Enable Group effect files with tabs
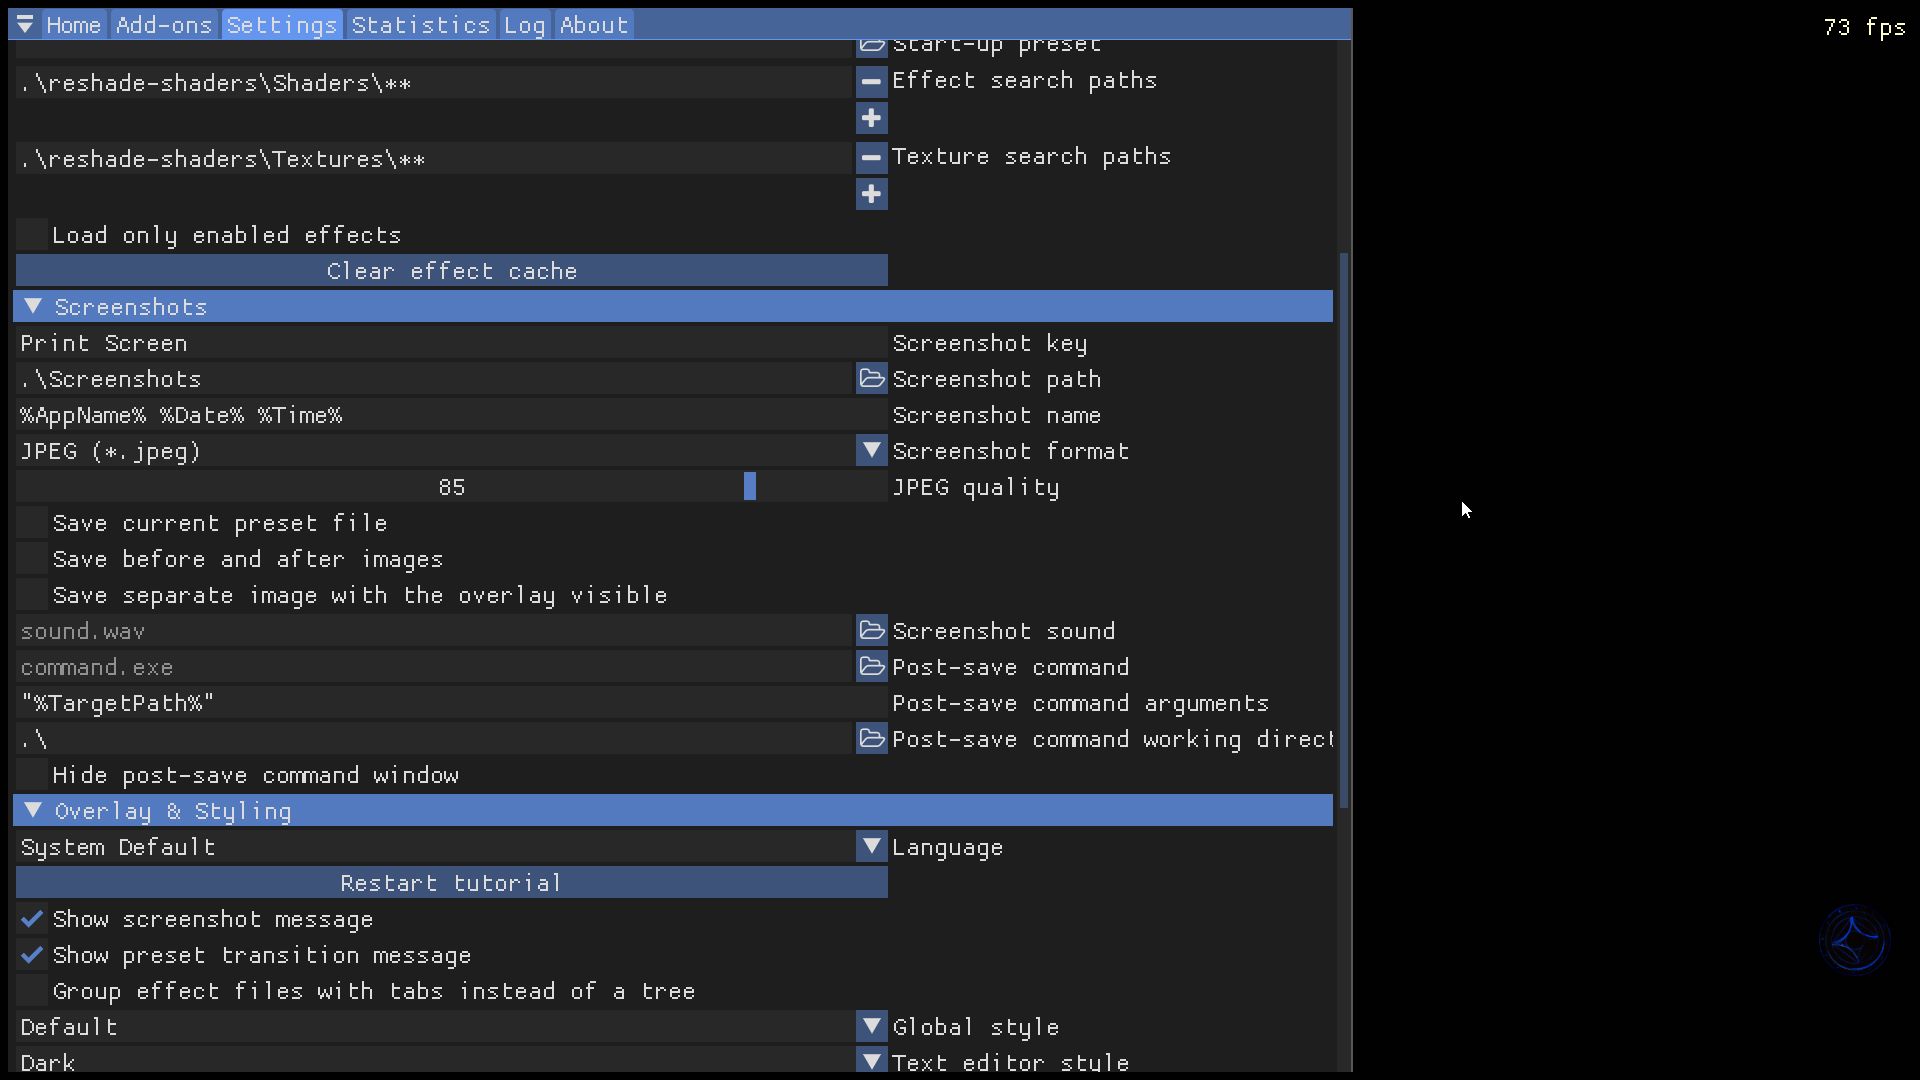 [32, 991]
